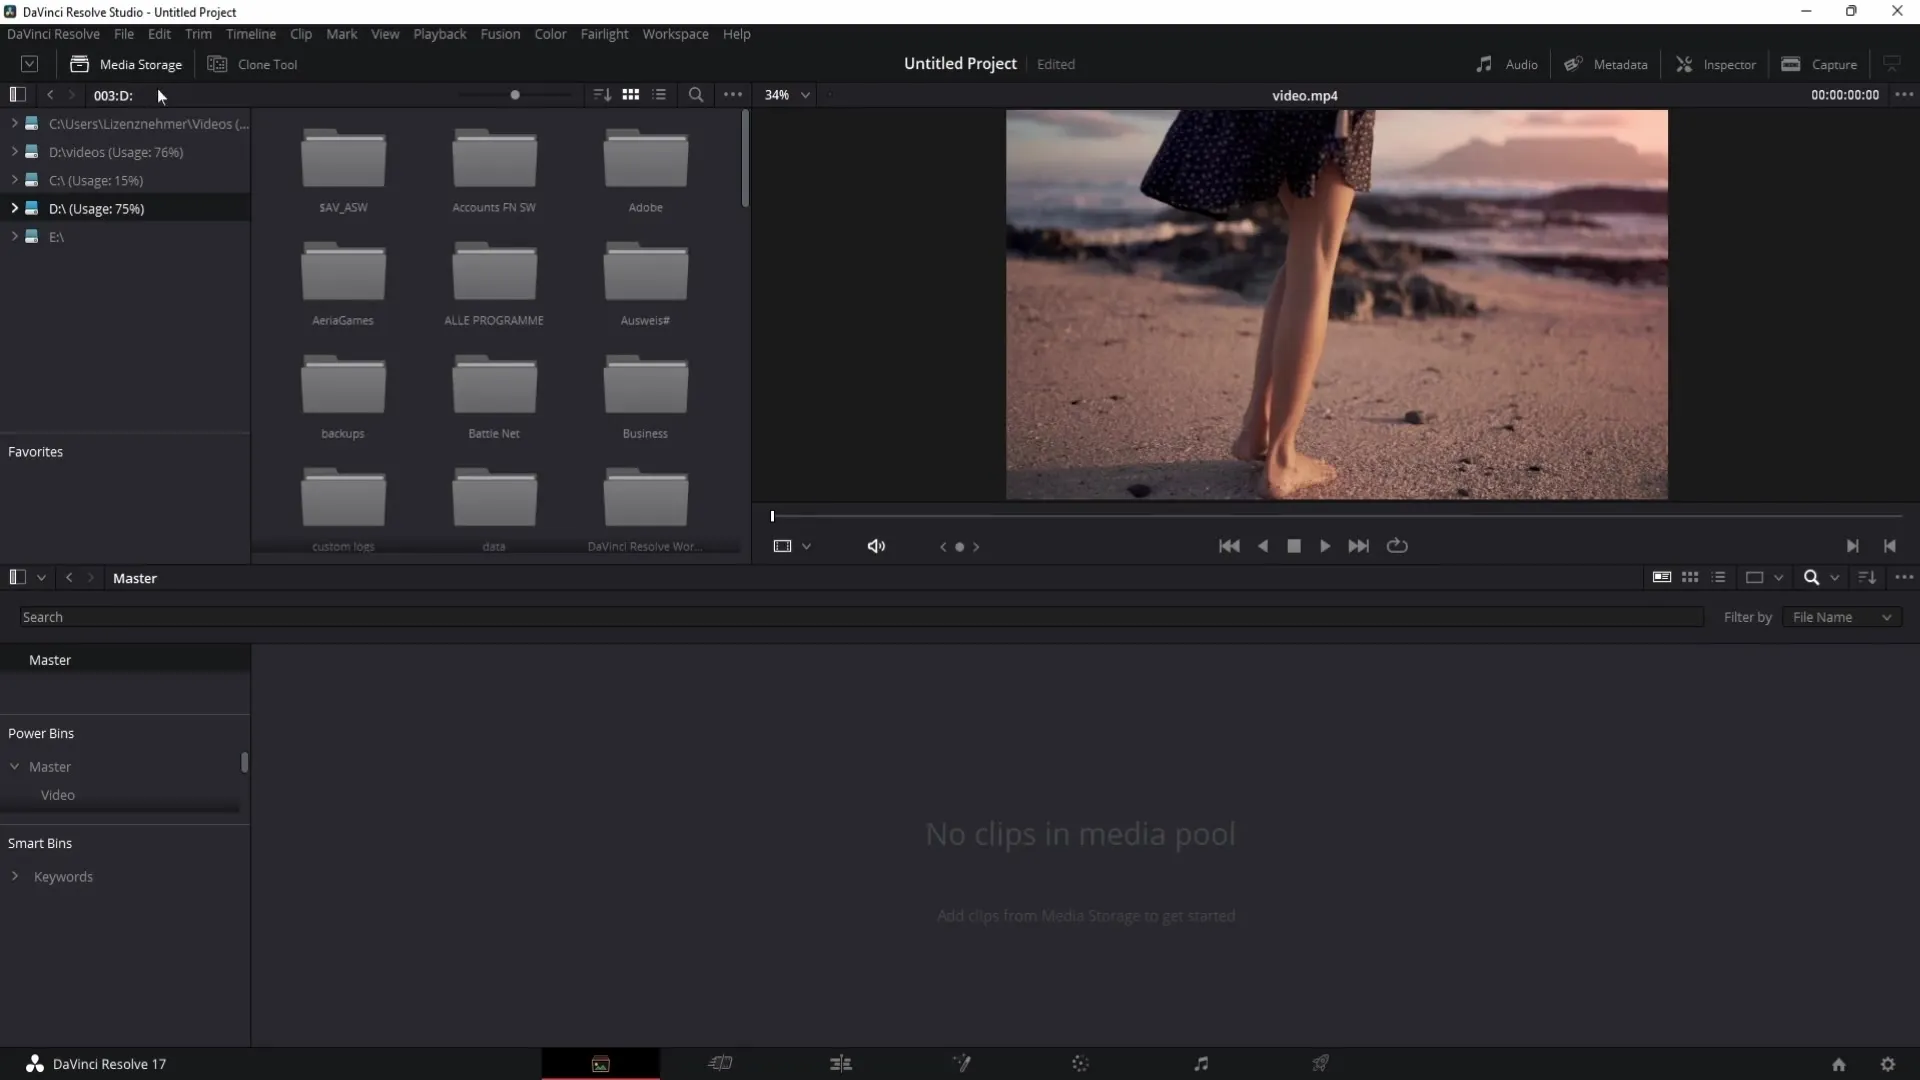The width and height of the screenshot is (1920, 1080).
Task: Open the Fusion menu item
Action: coord(500,33)
